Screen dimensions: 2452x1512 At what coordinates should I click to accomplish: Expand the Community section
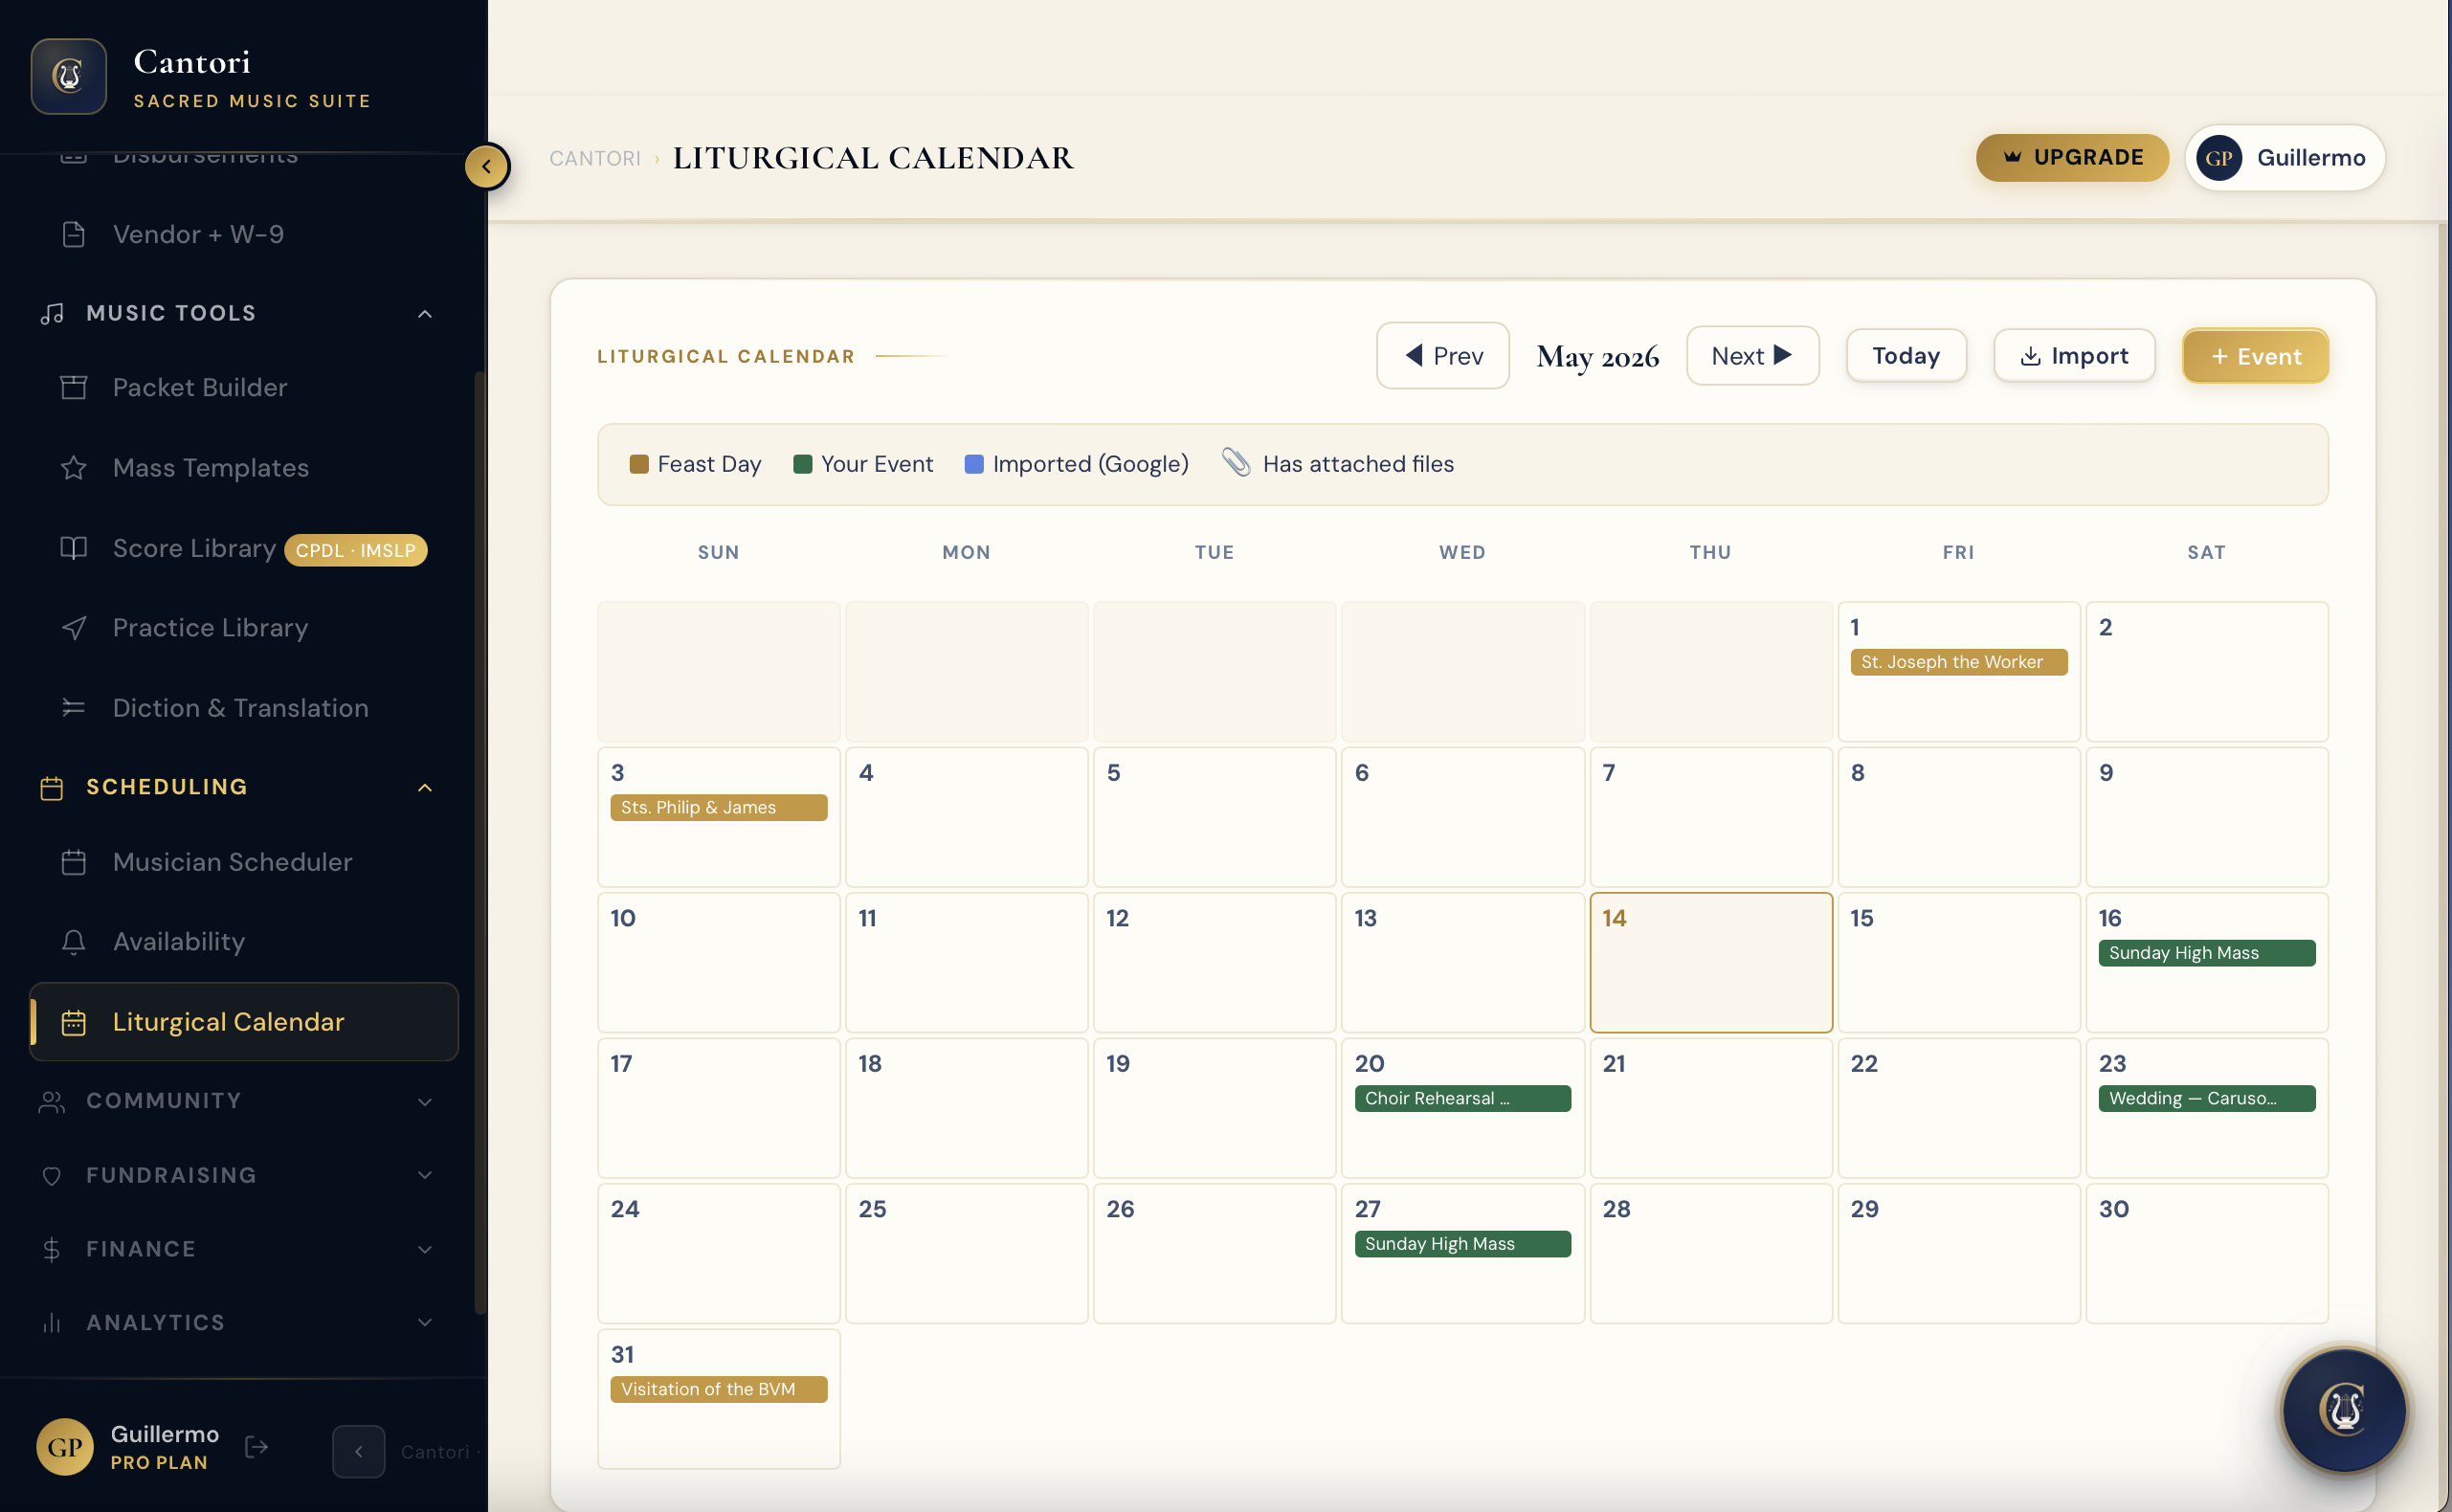click(x=425, y=1102)
